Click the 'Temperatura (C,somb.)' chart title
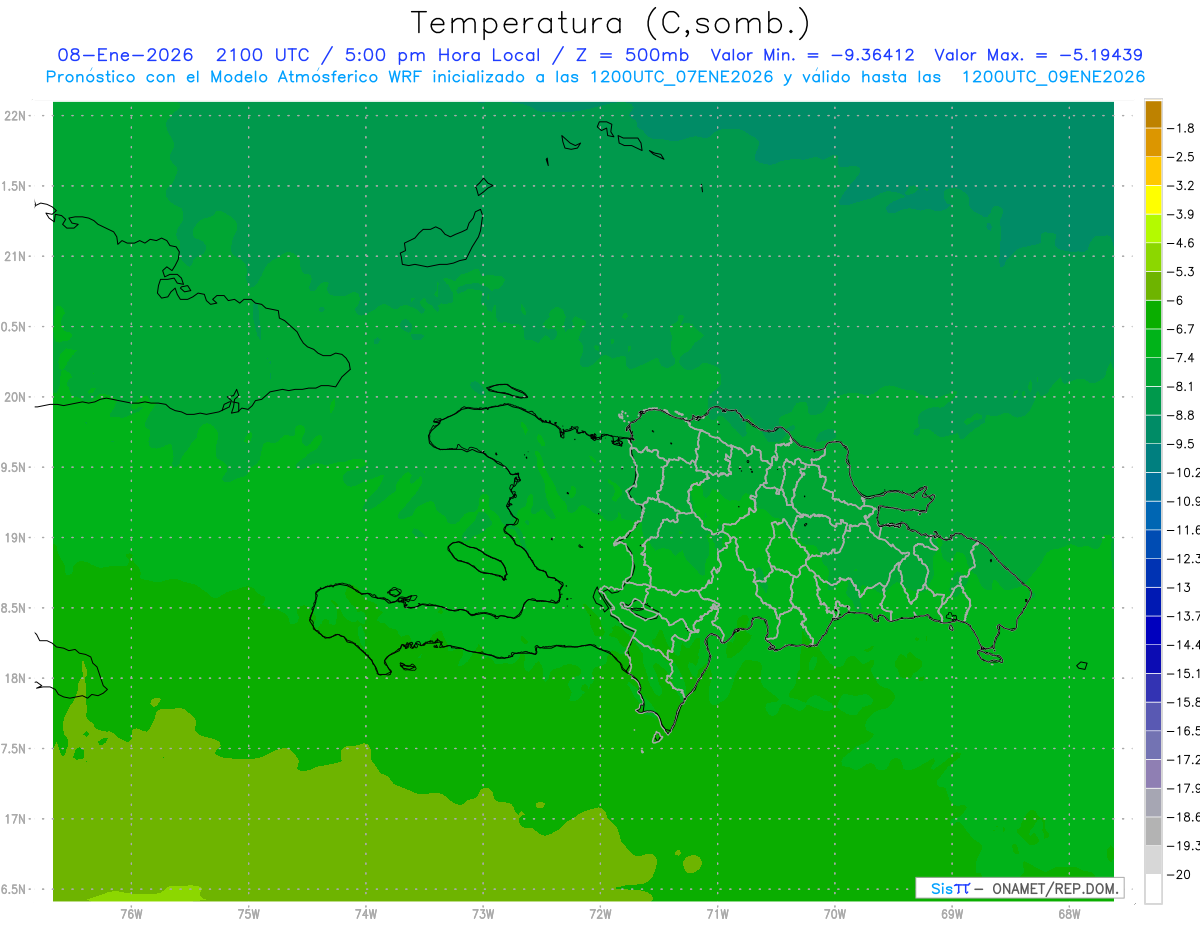Image resolution: width=1200 pixels, height=927 pixels. point(611,23)
